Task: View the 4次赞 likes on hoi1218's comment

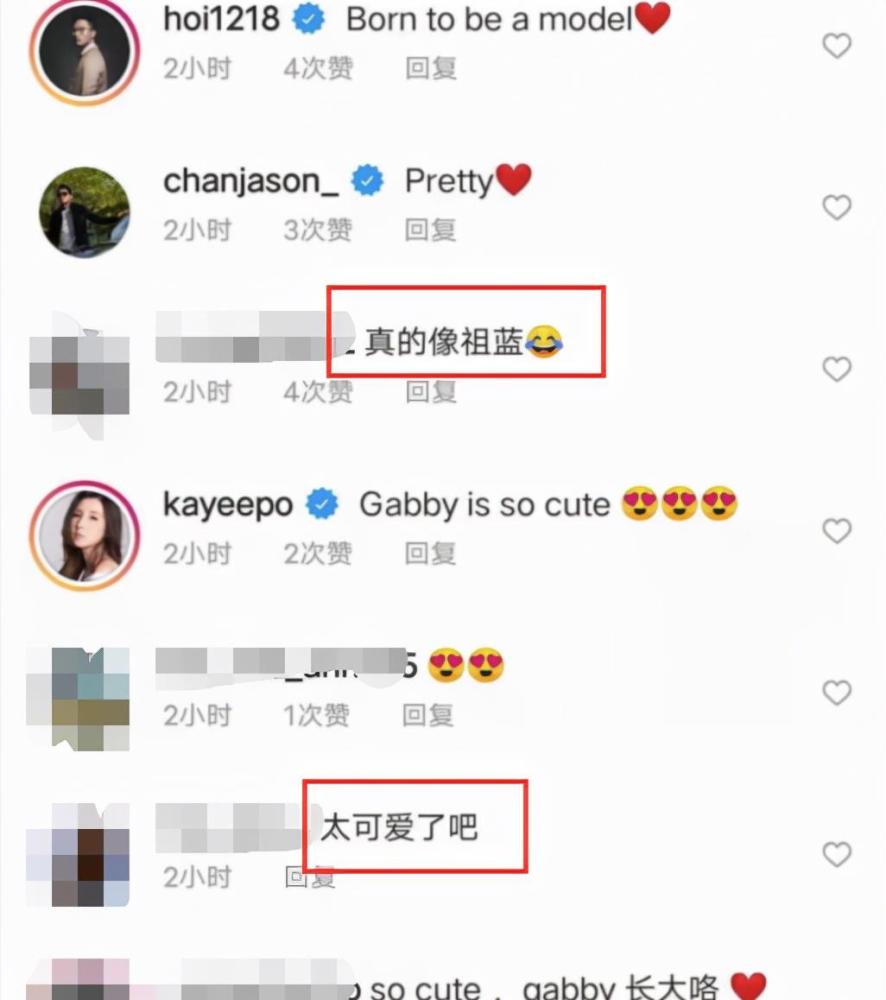Action: coord(318,68)
